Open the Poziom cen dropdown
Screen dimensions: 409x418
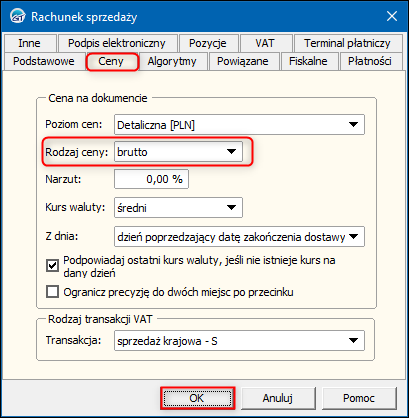coord(239,125)
